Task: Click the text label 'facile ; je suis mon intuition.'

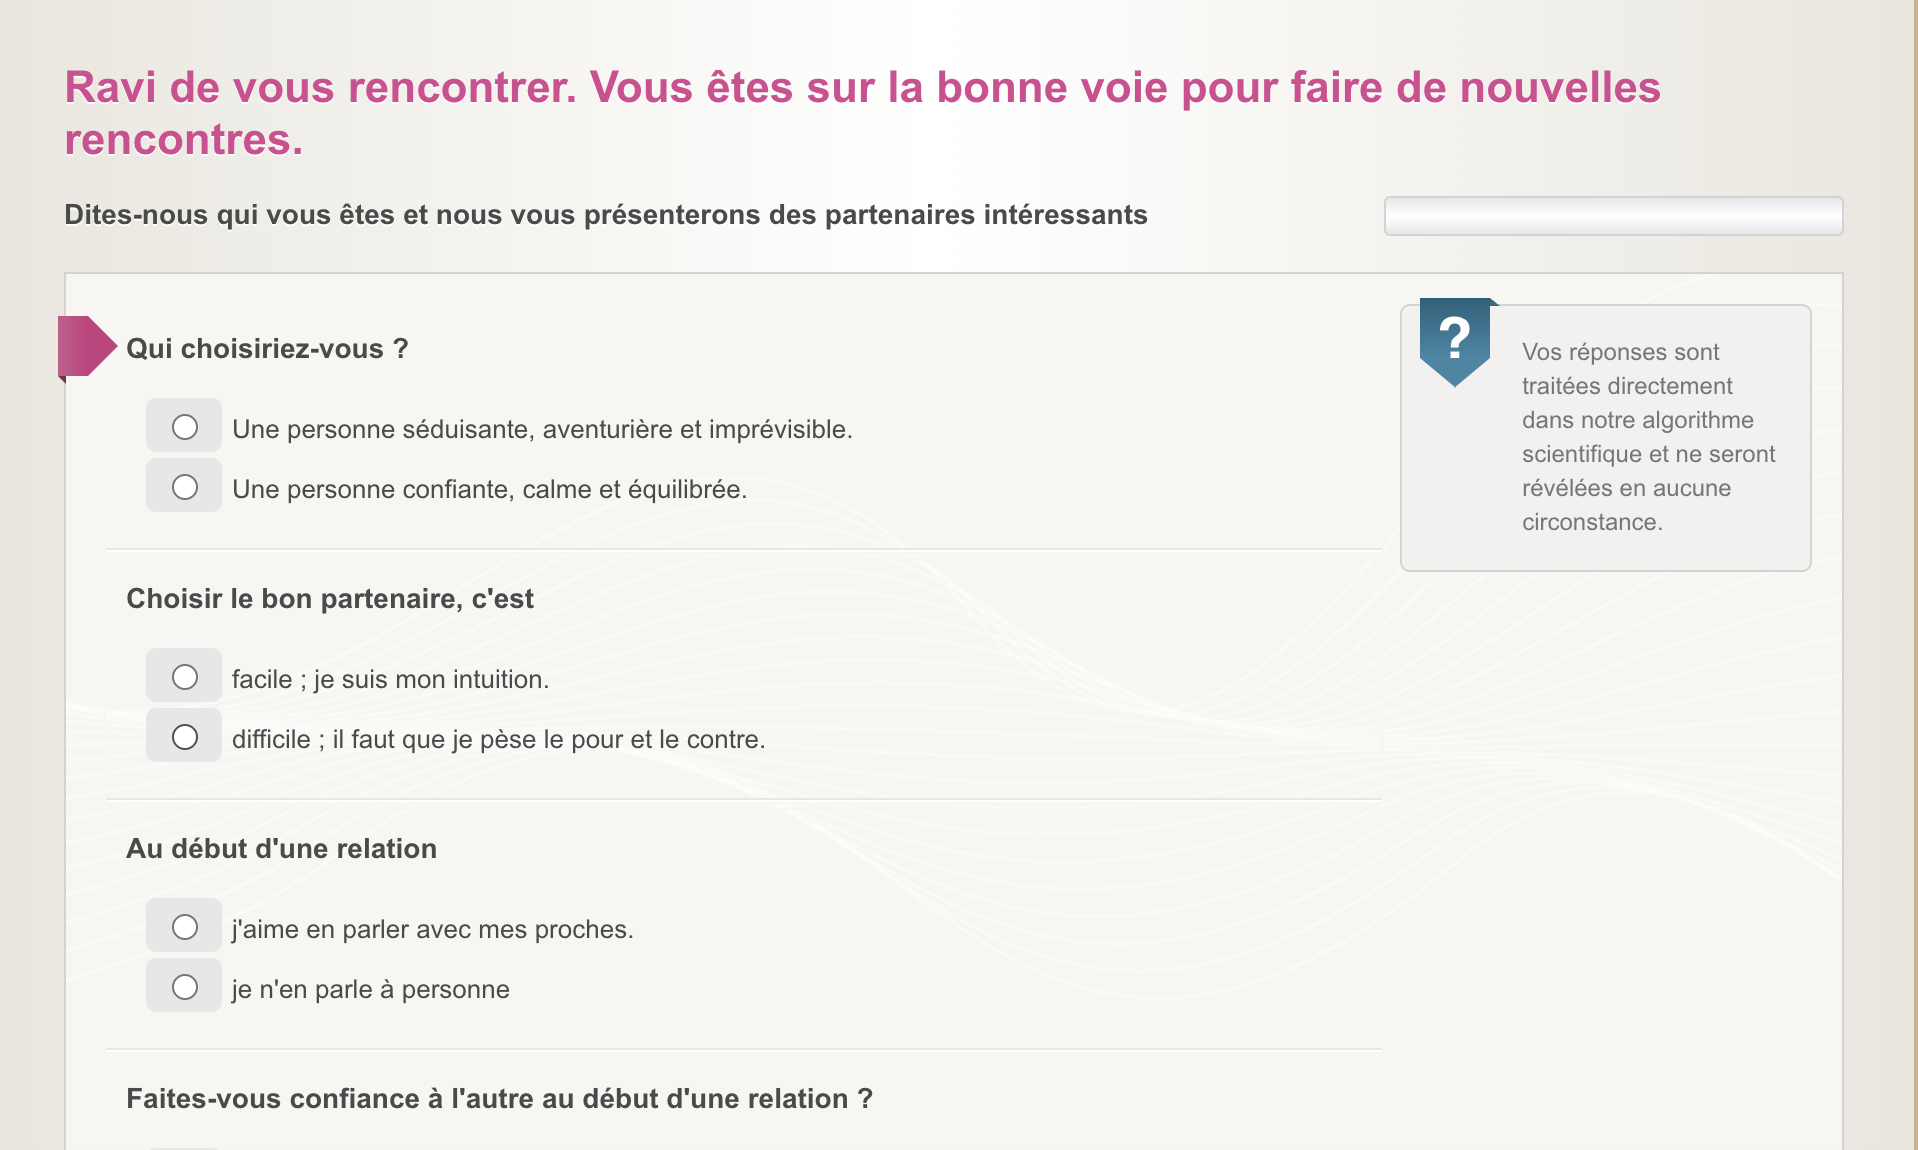Action: 390,679
